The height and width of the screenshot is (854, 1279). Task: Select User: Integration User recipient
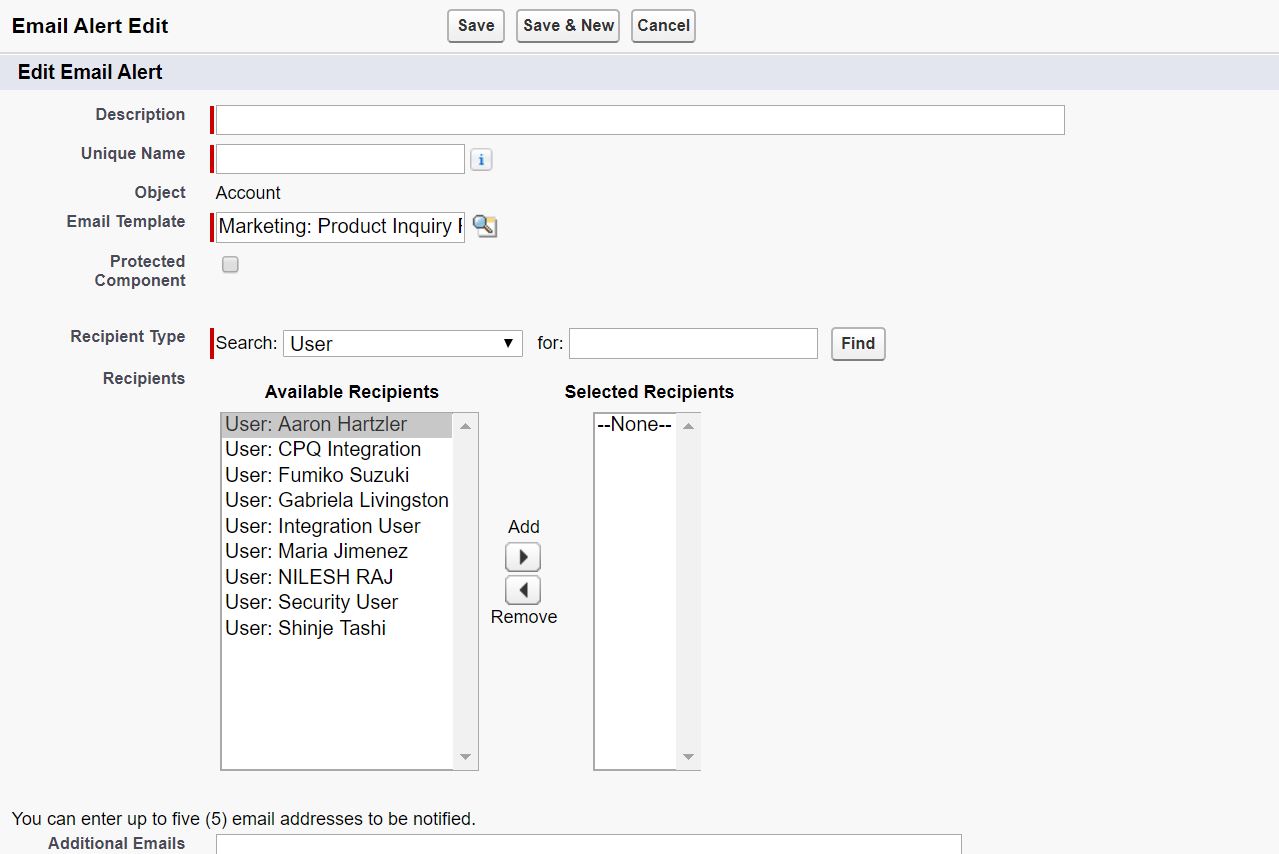(337, 526)
